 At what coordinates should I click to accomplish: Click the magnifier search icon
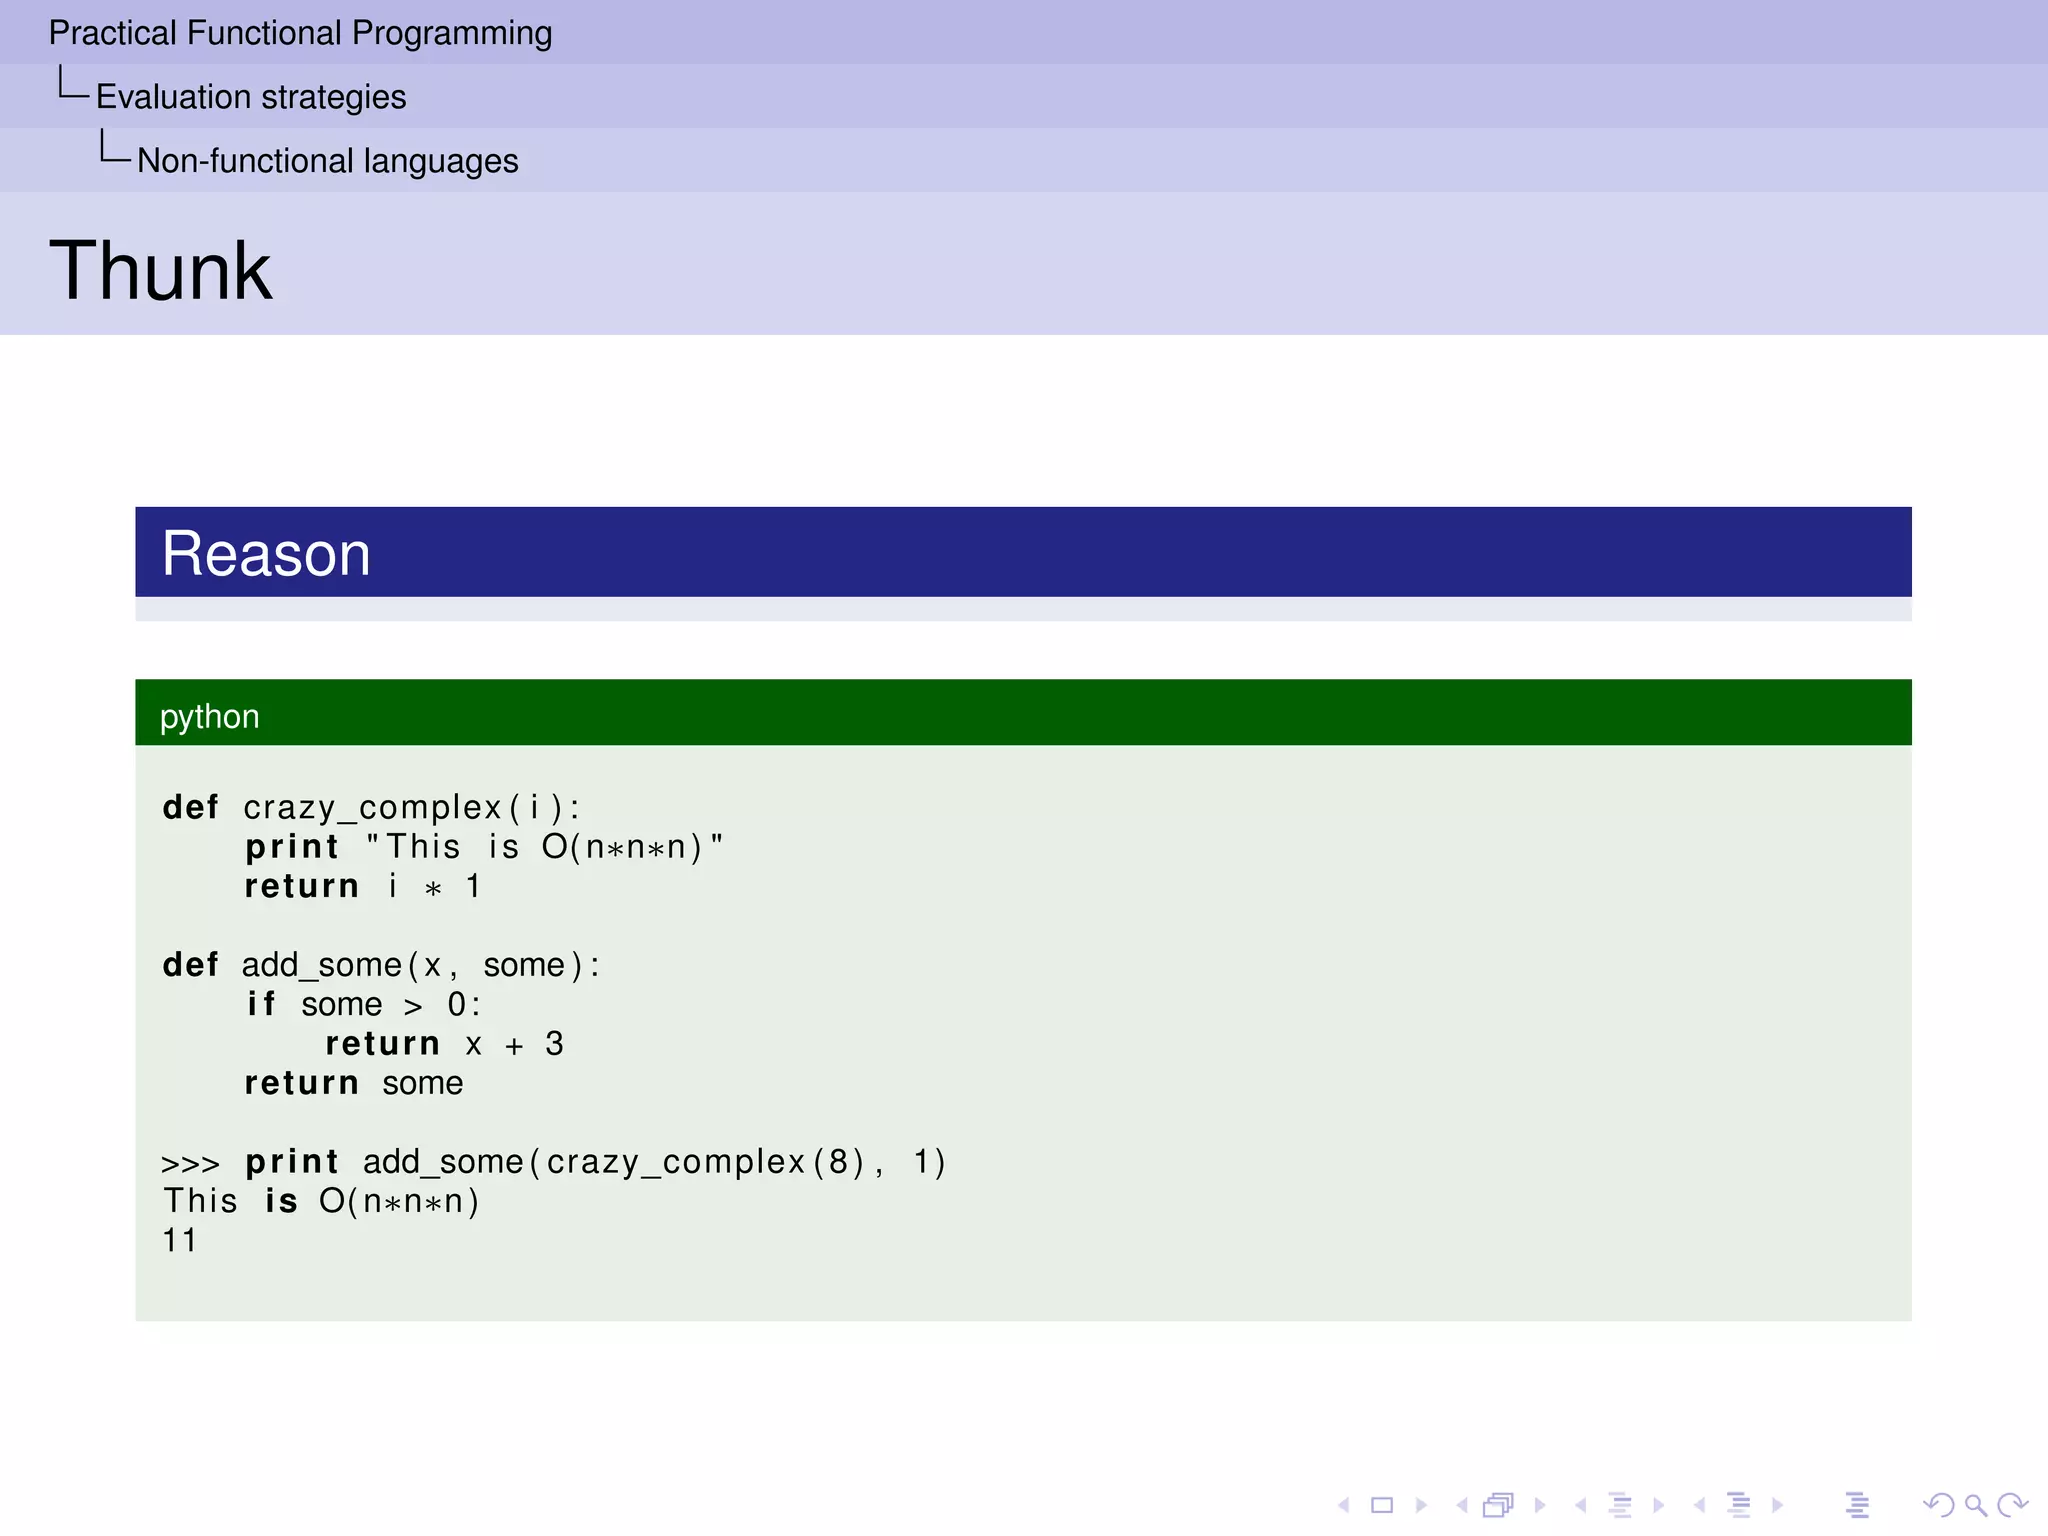click(x=1975, y=1505)
